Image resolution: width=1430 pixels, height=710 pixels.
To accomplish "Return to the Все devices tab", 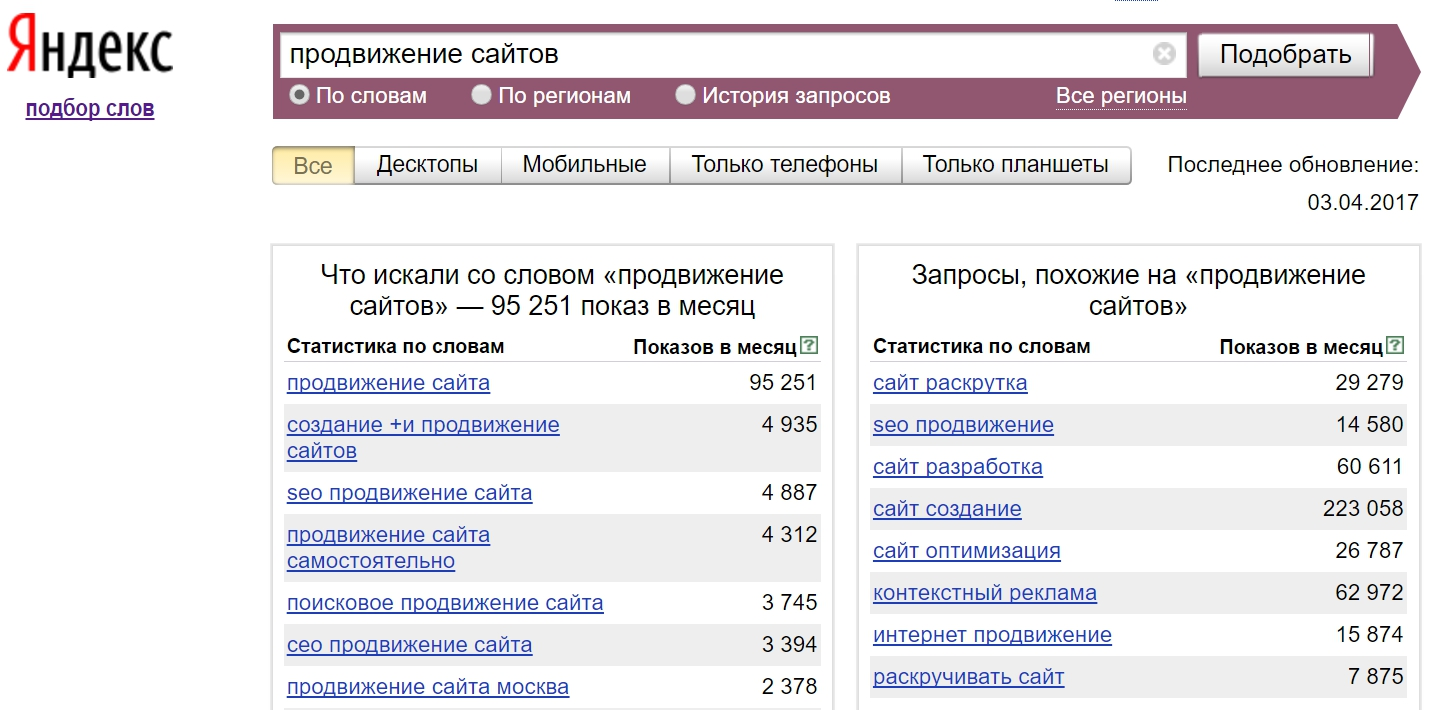I will [311, 166].
